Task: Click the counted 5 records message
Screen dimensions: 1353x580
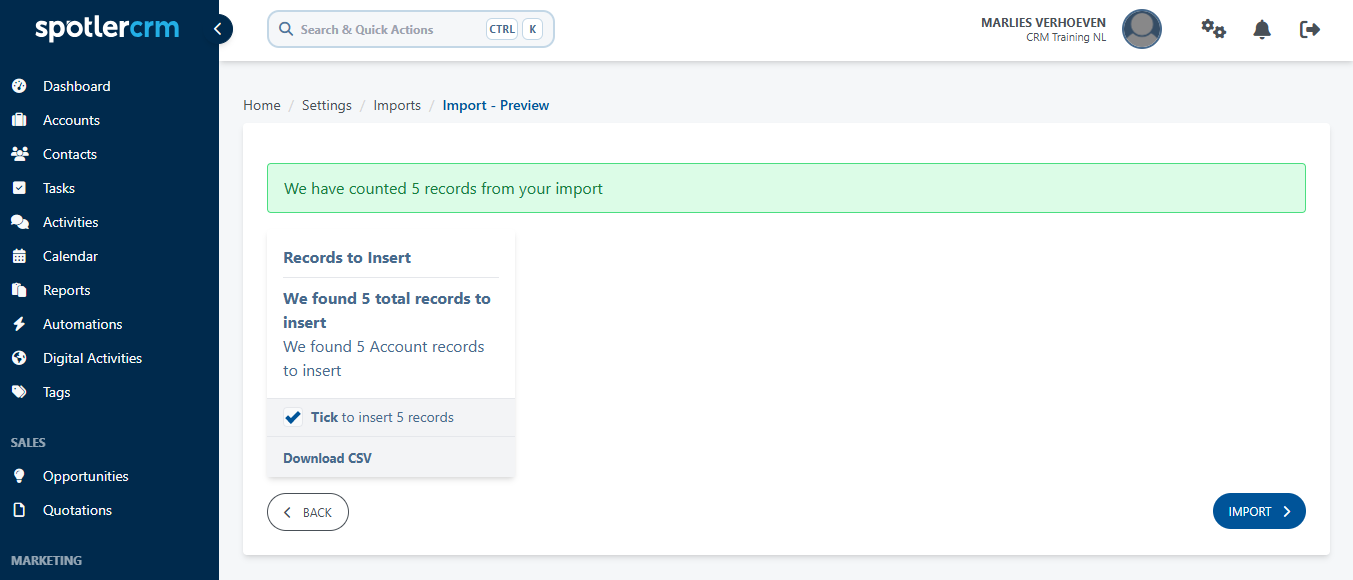Action: (786, 188)
